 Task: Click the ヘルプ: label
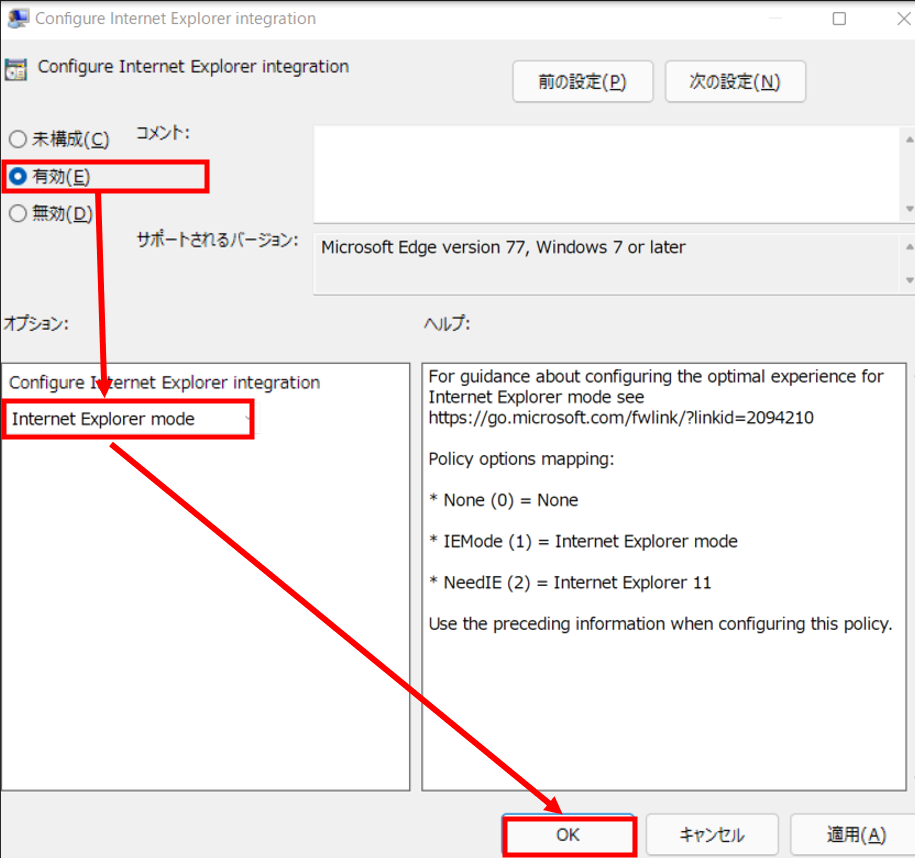(x=447, y=323)
